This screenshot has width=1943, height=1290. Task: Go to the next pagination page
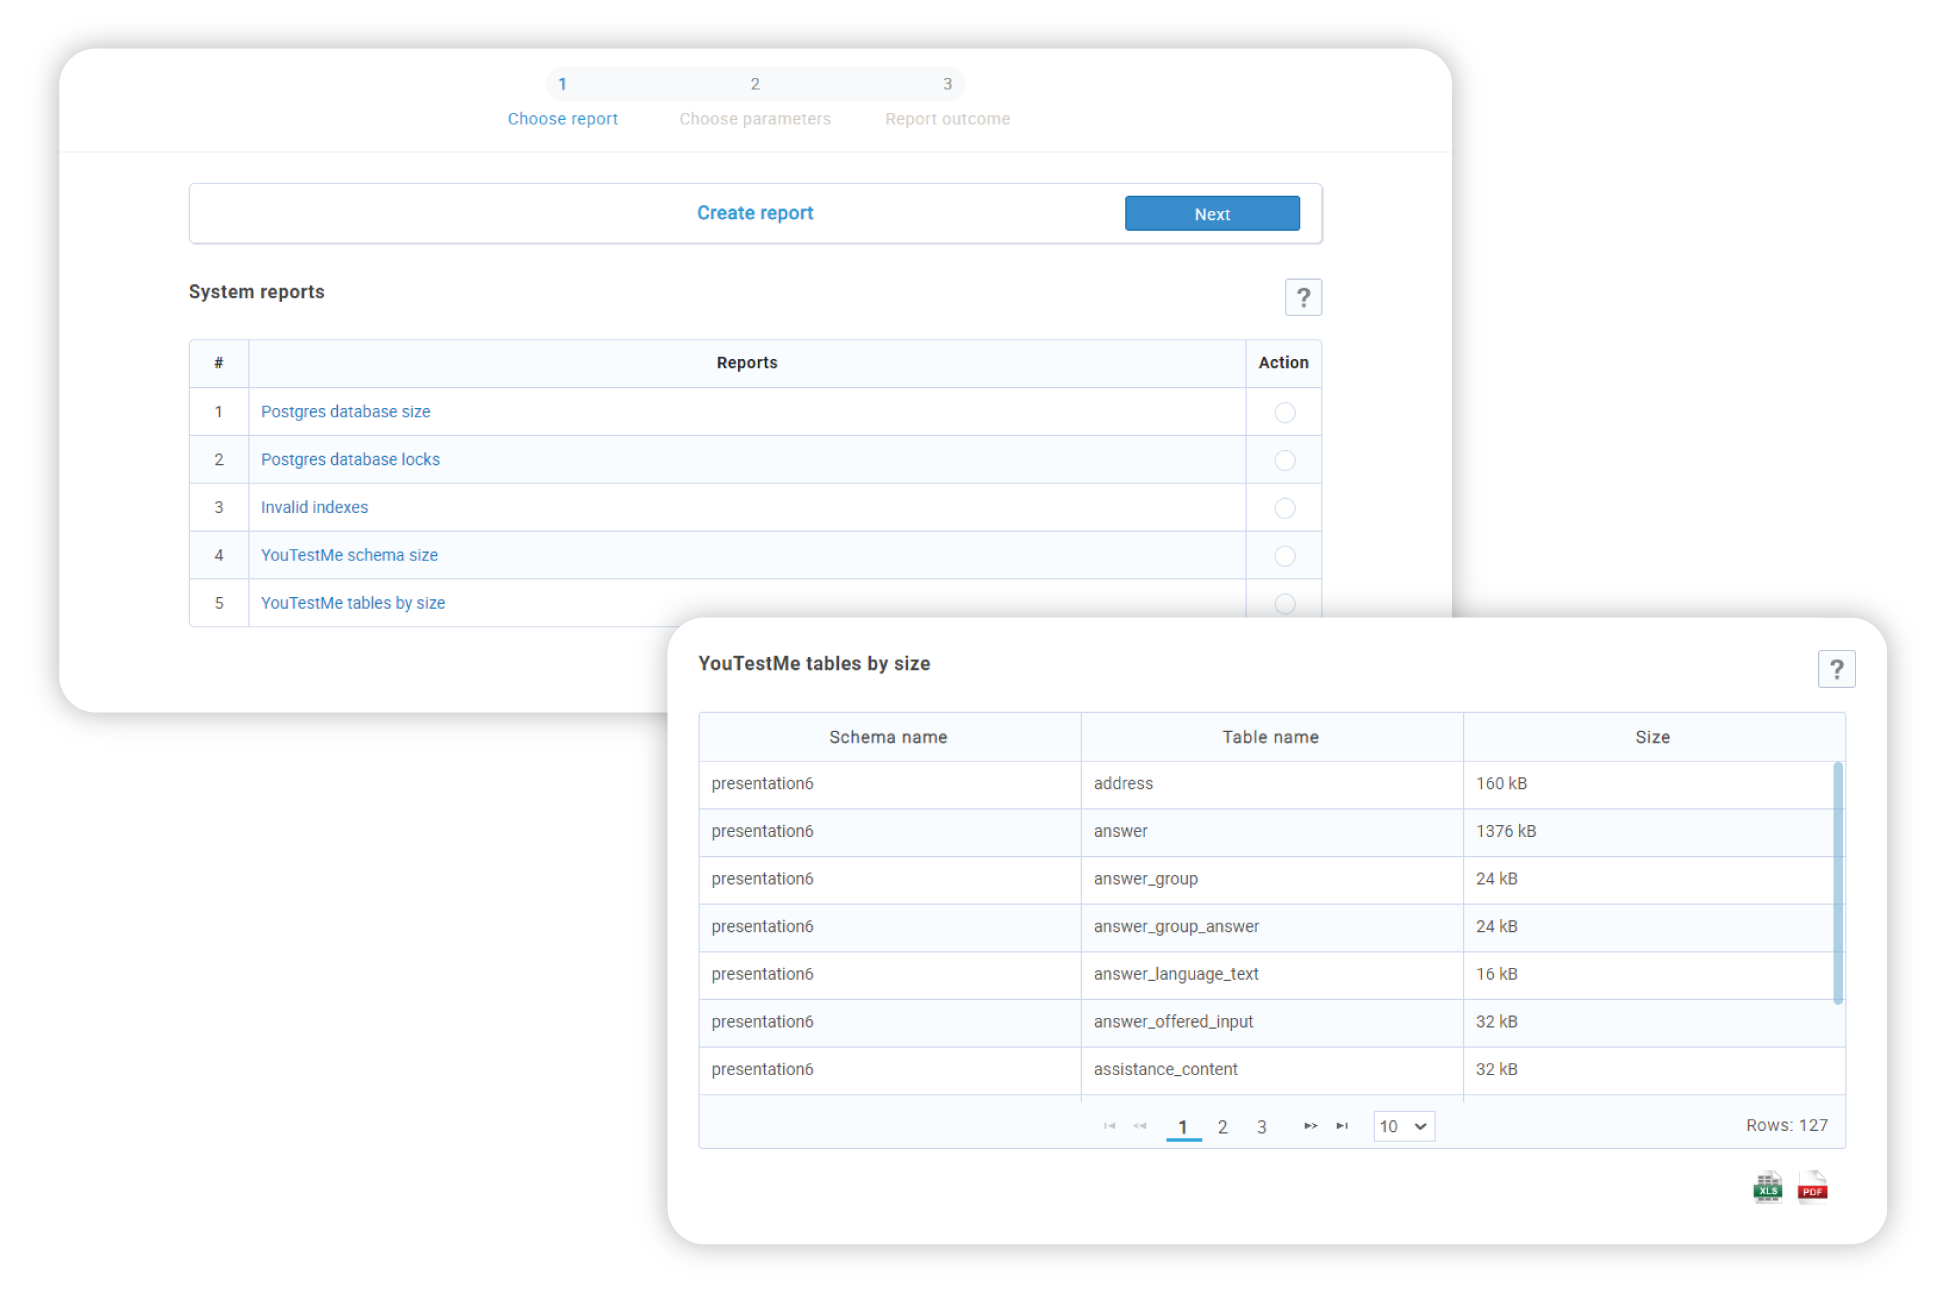[1310, 1126]
